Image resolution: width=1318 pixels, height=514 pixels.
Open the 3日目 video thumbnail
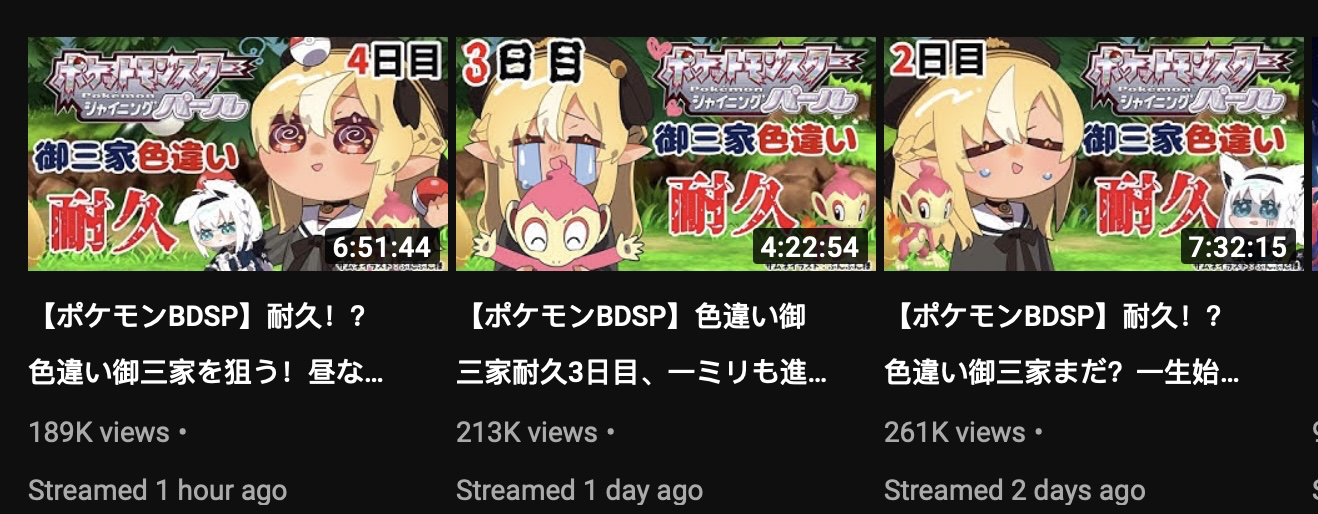click(x=666, y=154)
